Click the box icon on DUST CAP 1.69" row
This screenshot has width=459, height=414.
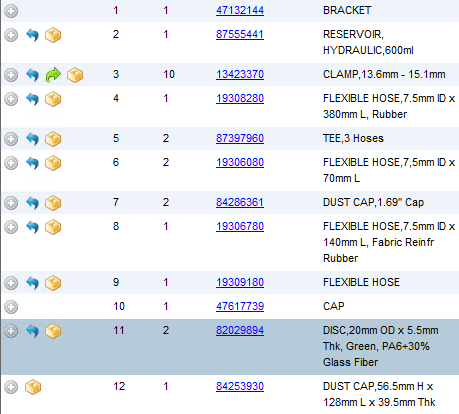pyautogui.click(x=53, y=203)
